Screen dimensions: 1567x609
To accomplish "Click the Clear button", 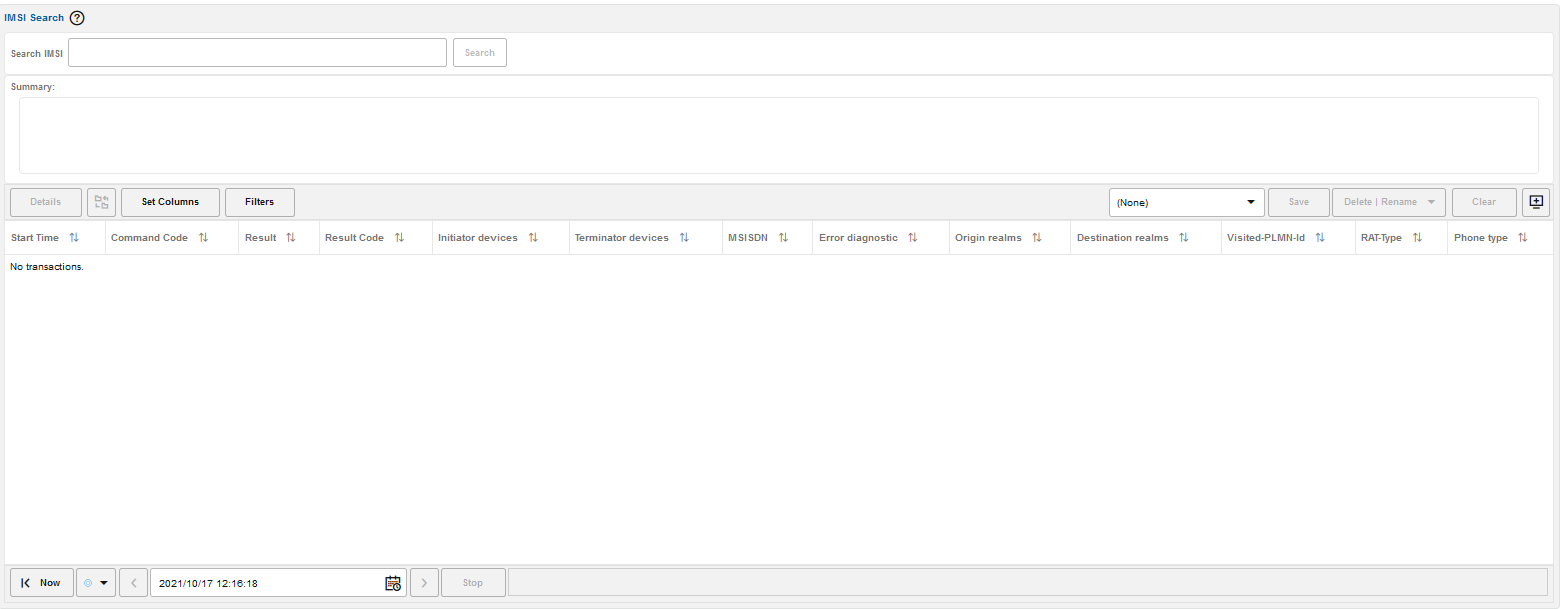I will [1484, 202].
